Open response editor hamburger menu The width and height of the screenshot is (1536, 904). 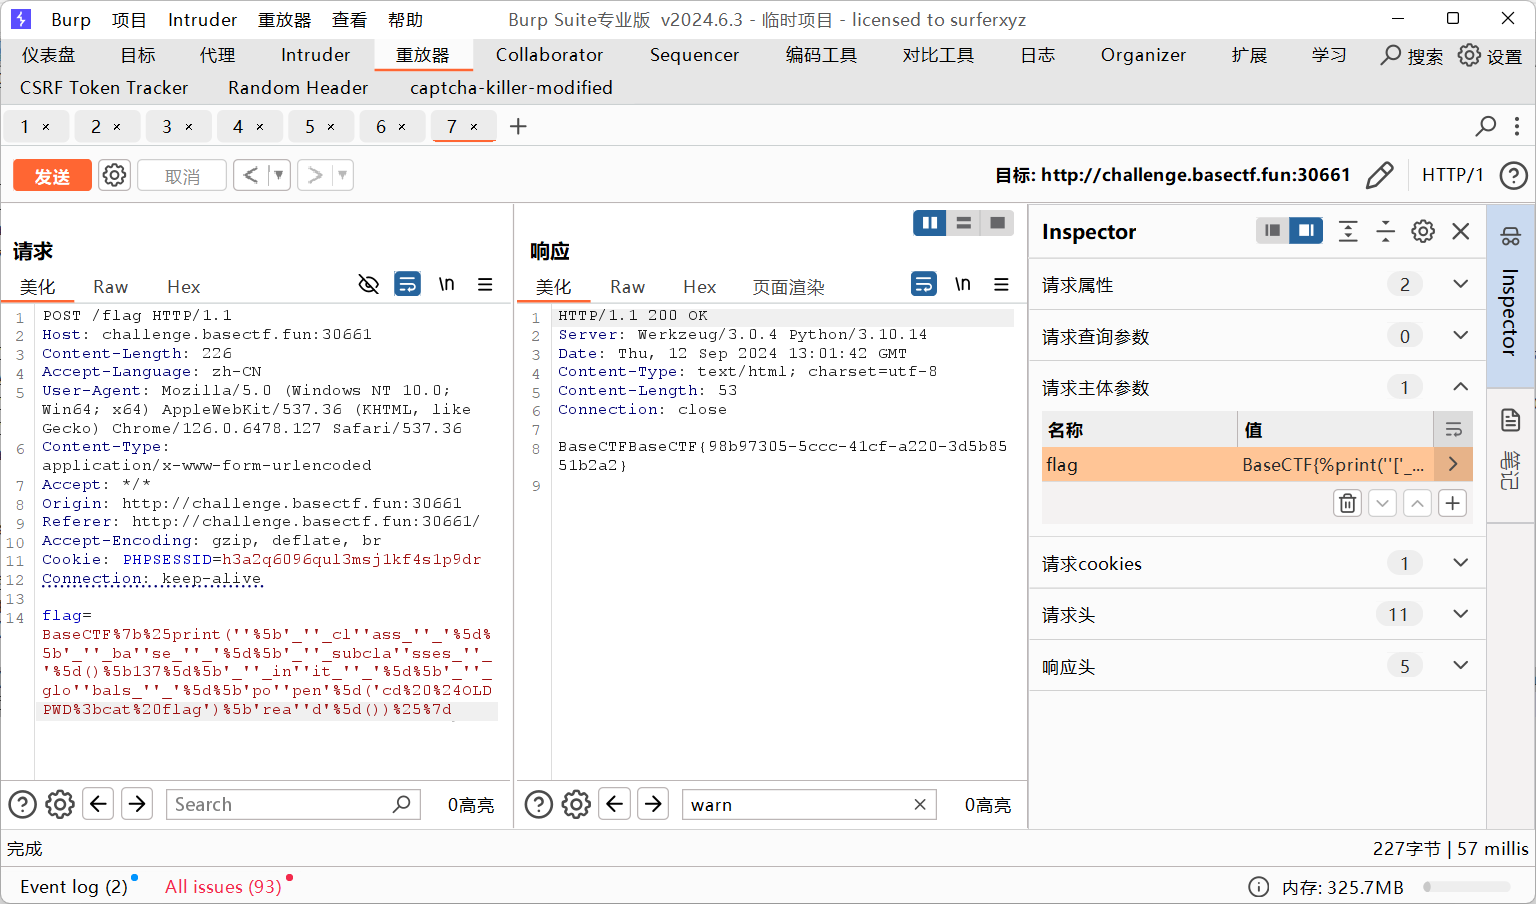(x=1001, y=285)
